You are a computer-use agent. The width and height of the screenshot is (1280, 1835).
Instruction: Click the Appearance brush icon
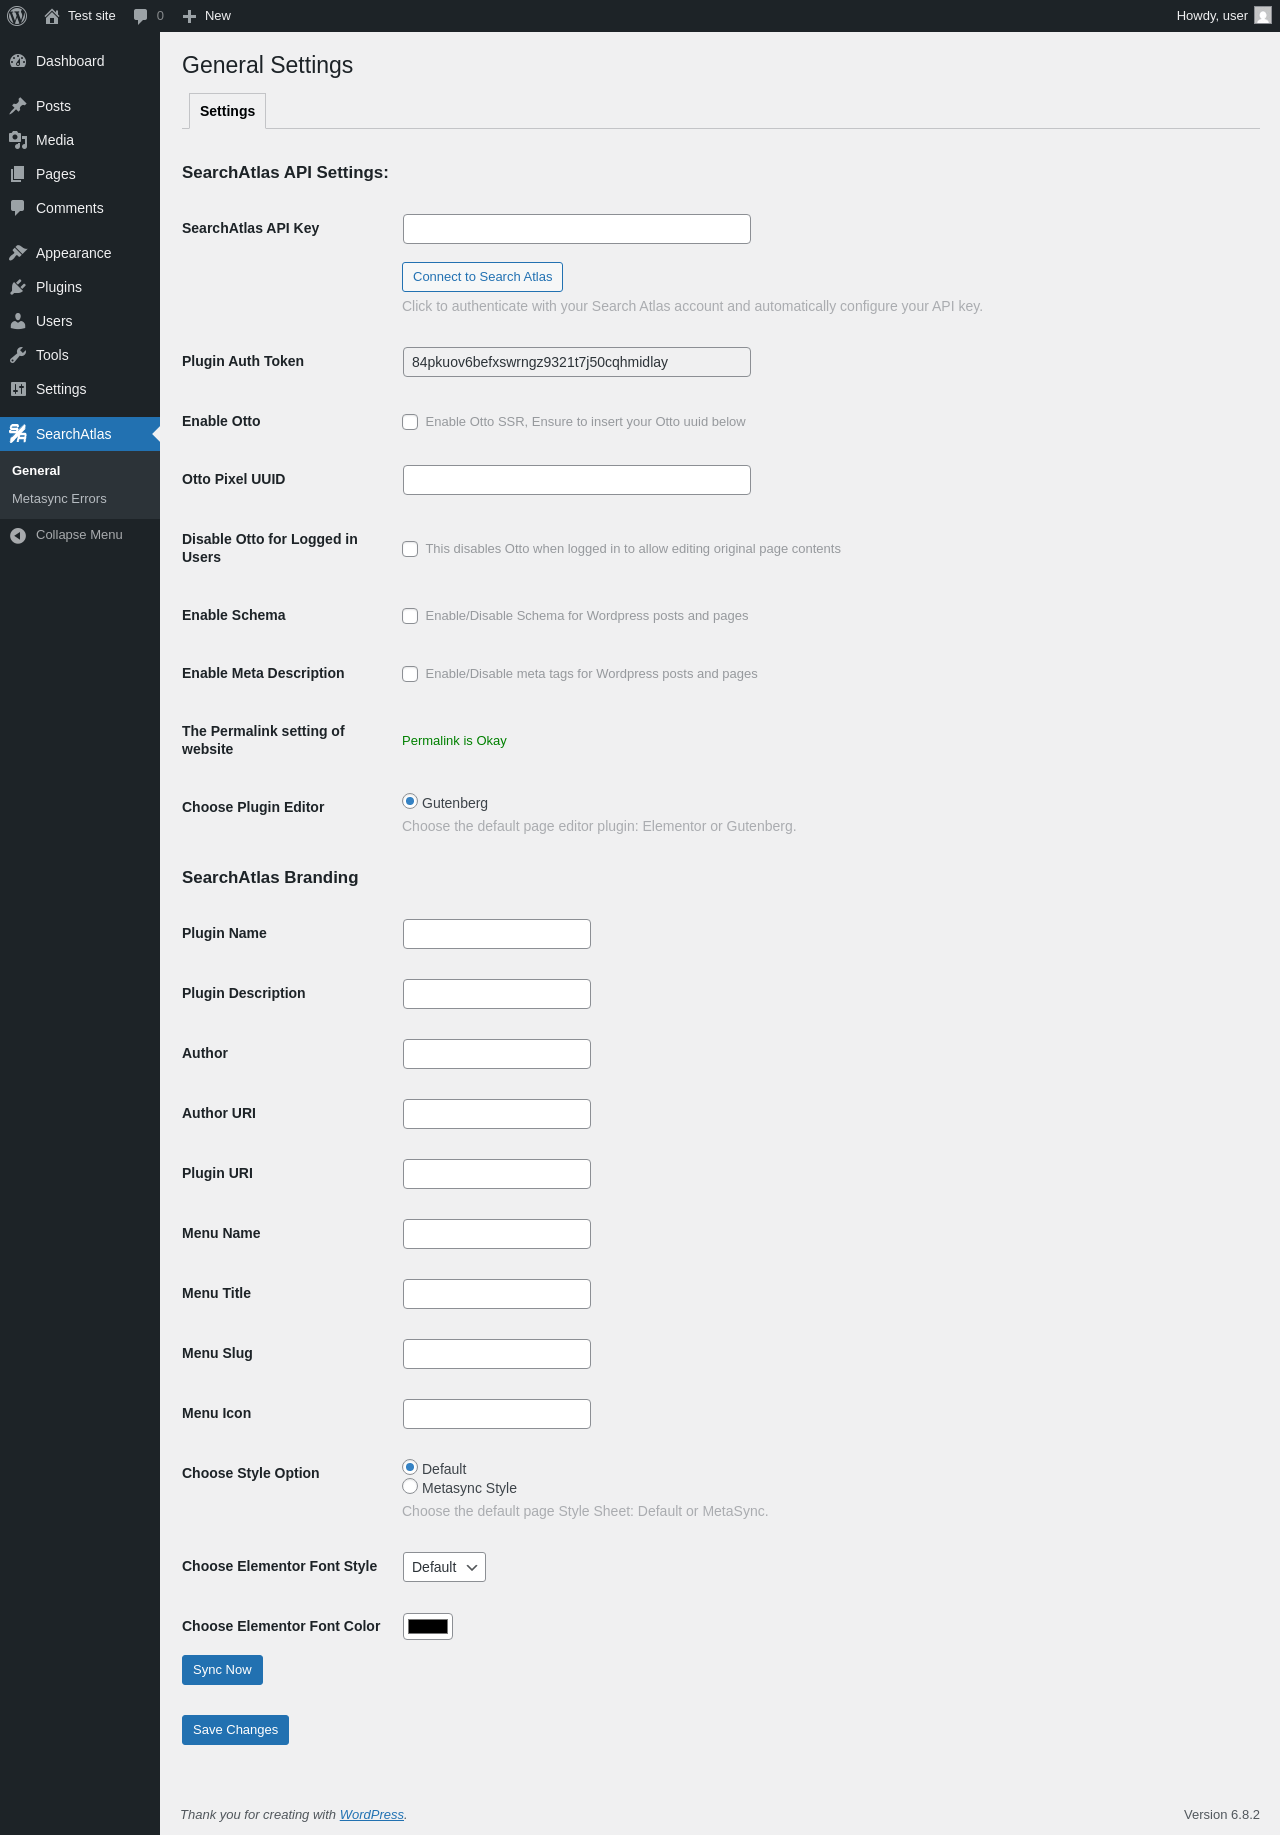coord(18,253)
